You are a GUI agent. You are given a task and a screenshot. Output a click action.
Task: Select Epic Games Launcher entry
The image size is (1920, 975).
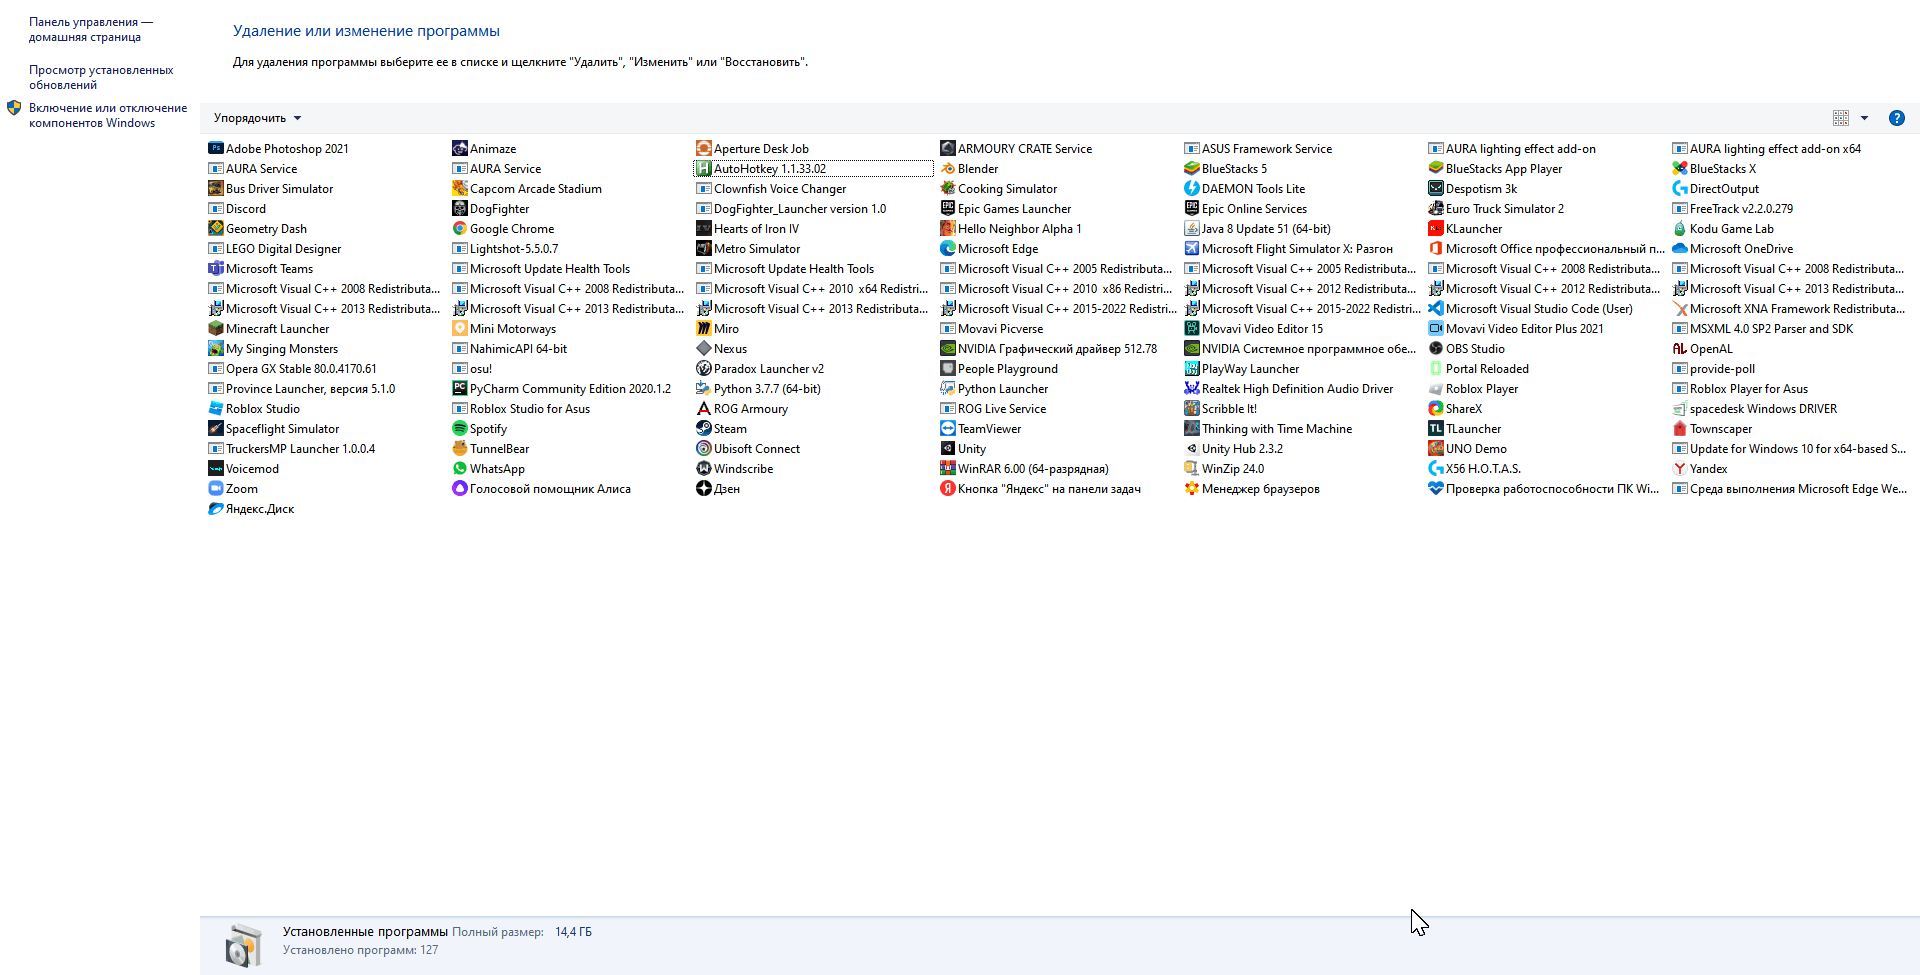(x=1005, y=209)
